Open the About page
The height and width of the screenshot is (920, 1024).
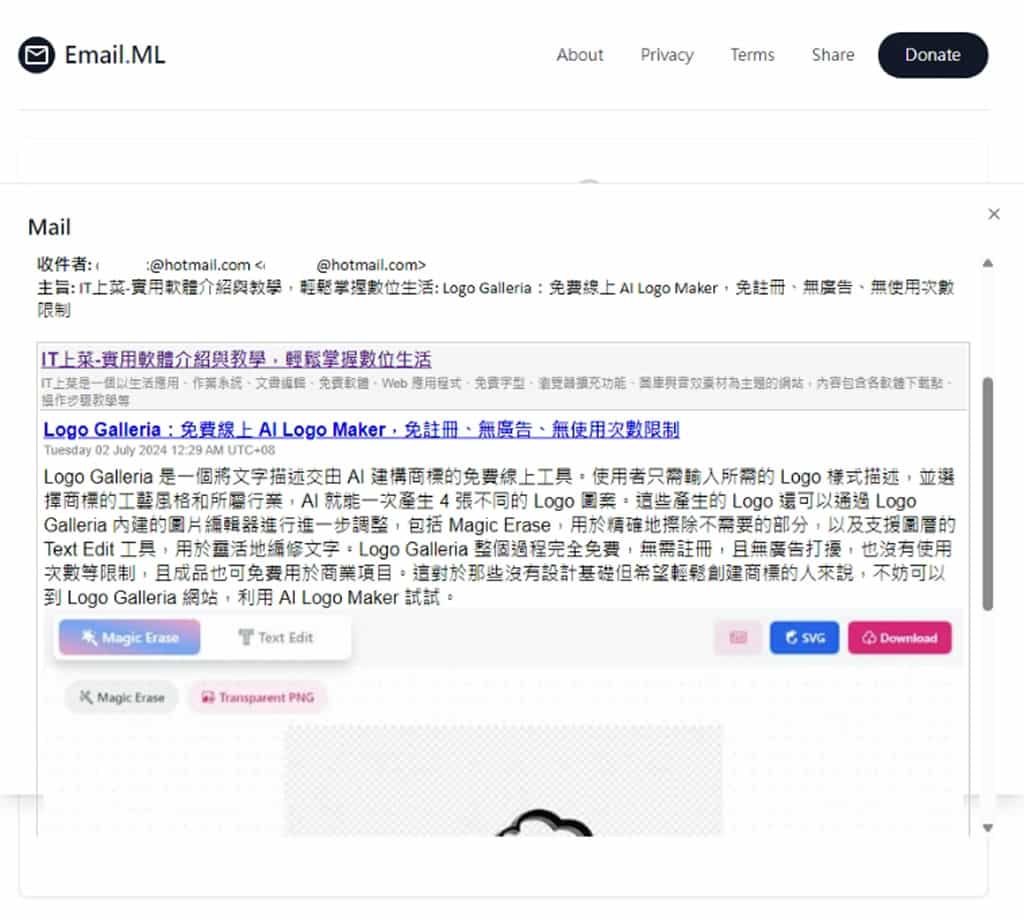click(579, 55)
